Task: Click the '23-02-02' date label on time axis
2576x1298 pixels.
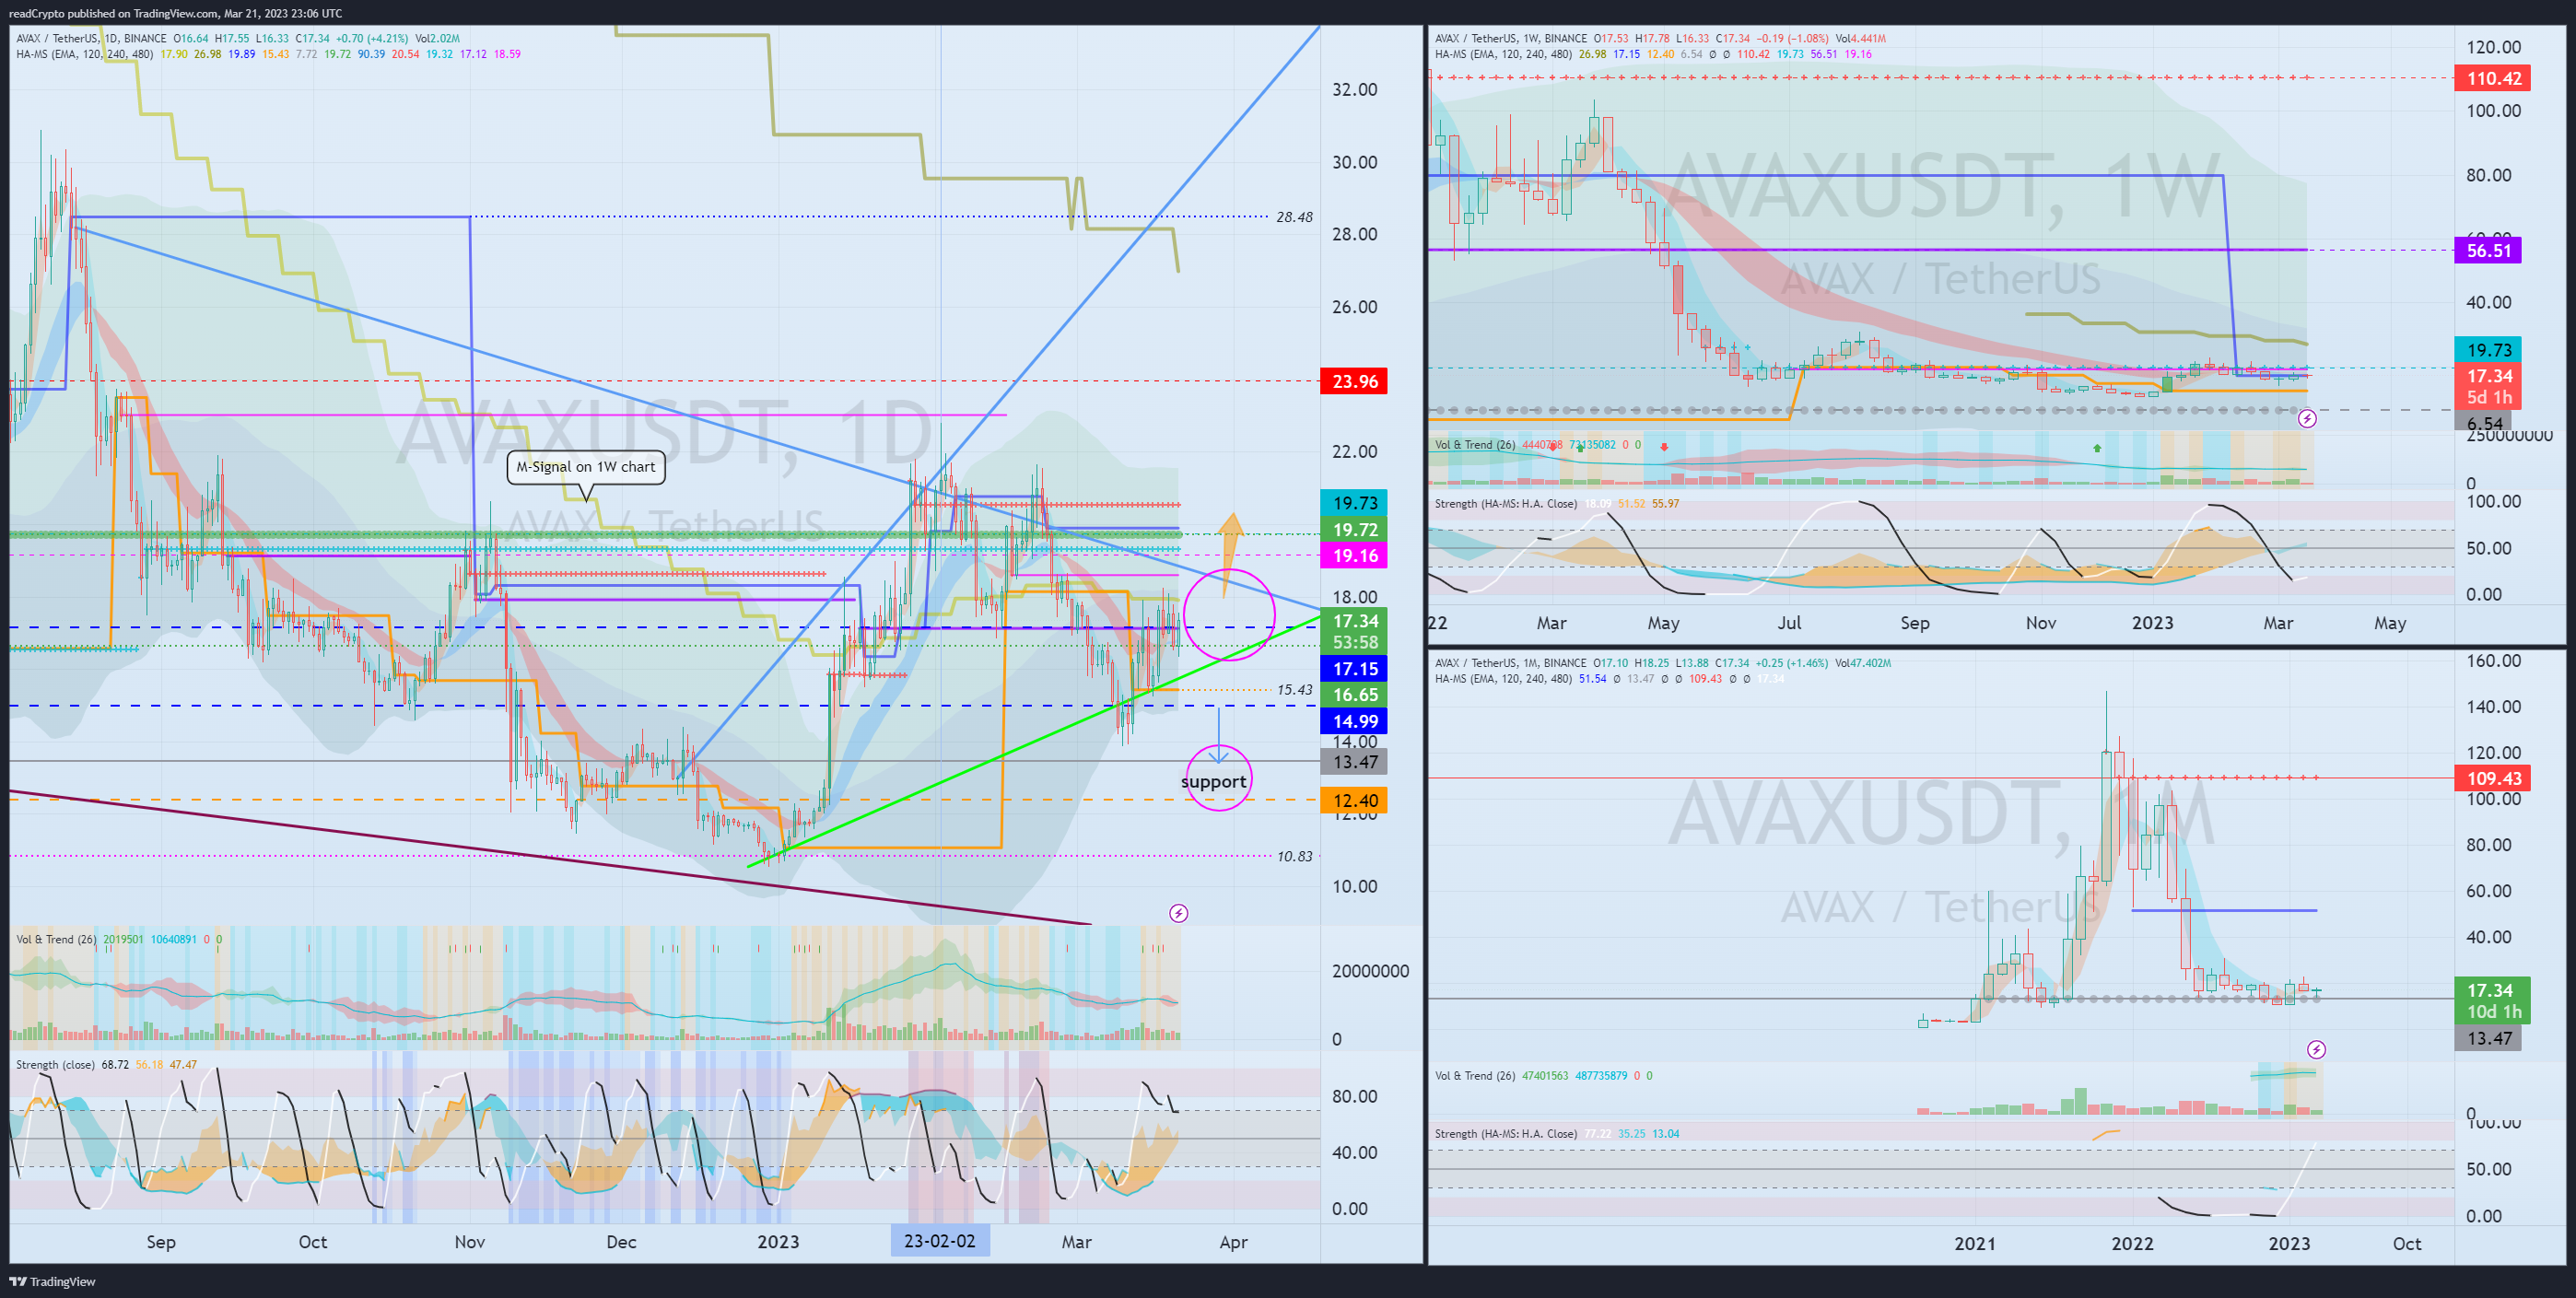Action: pos(939,1241)
